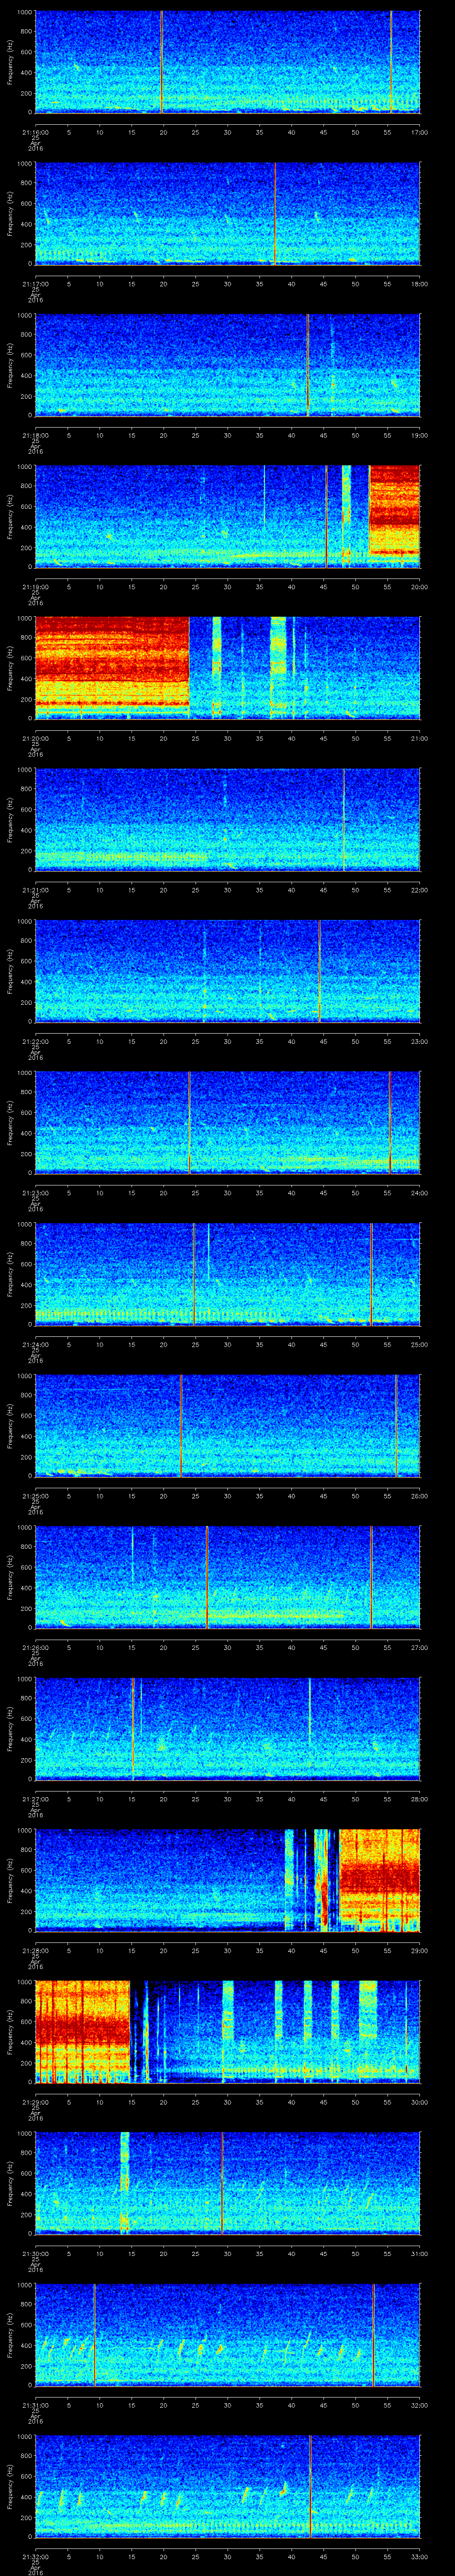Screen dimensions: 455x2576
Task: Choose the spectrogram panel starting at 21:31:00
Action: 228,2334
